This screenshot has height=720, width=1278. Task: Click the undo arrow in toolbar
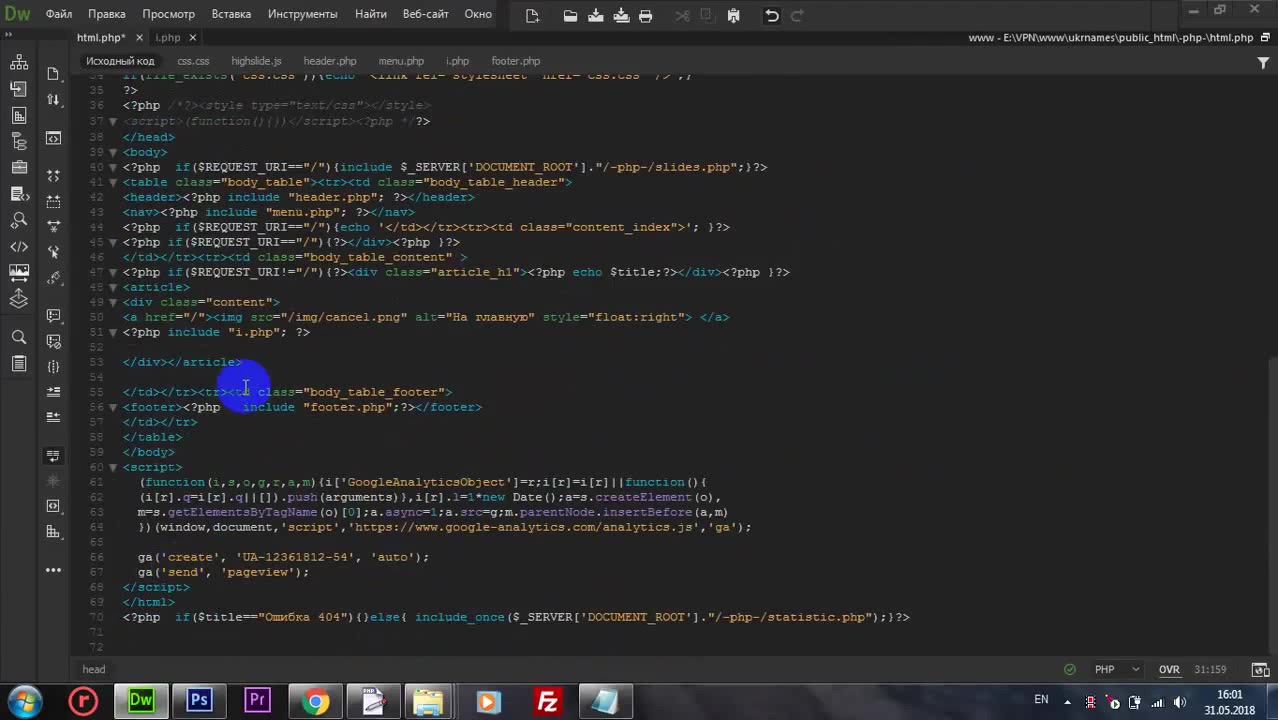(771, 15)
